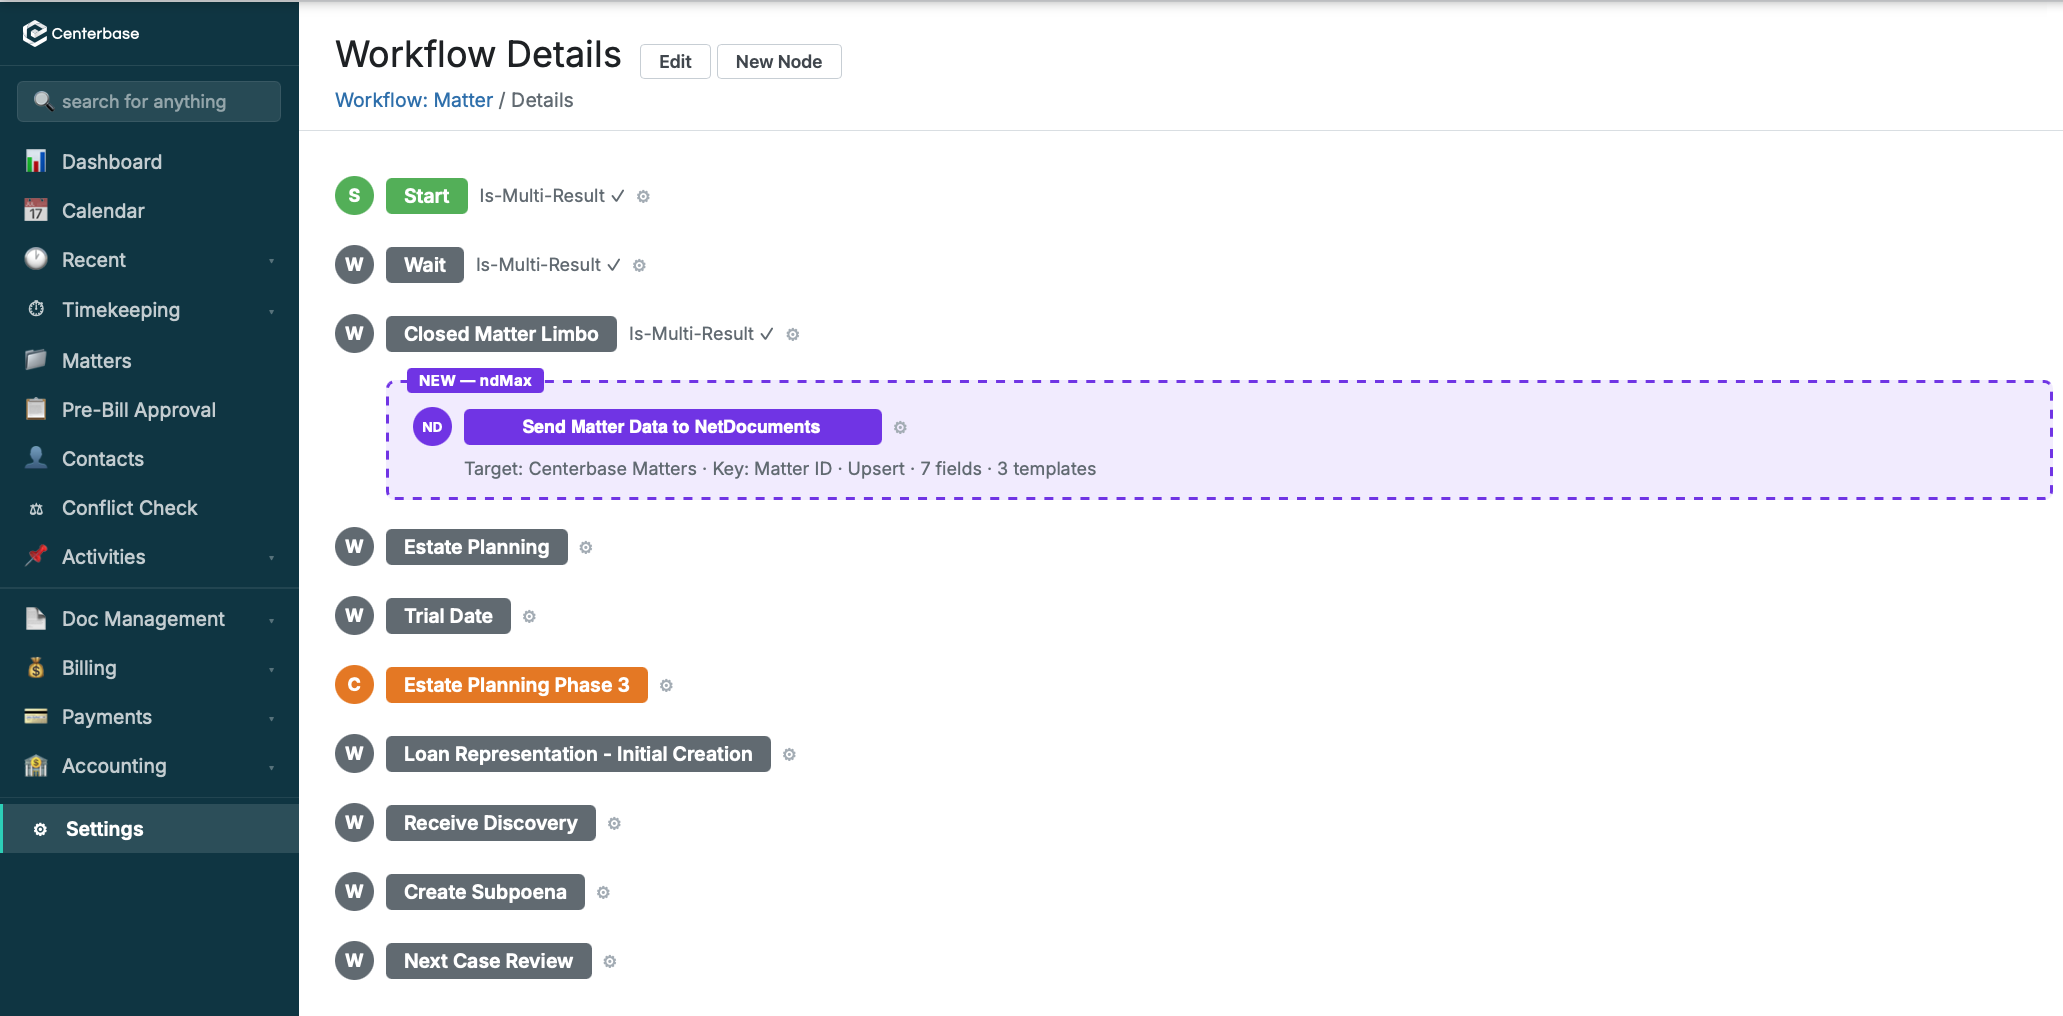Click the orange C circle icon

pyautogui.click(x=354, y=685)
